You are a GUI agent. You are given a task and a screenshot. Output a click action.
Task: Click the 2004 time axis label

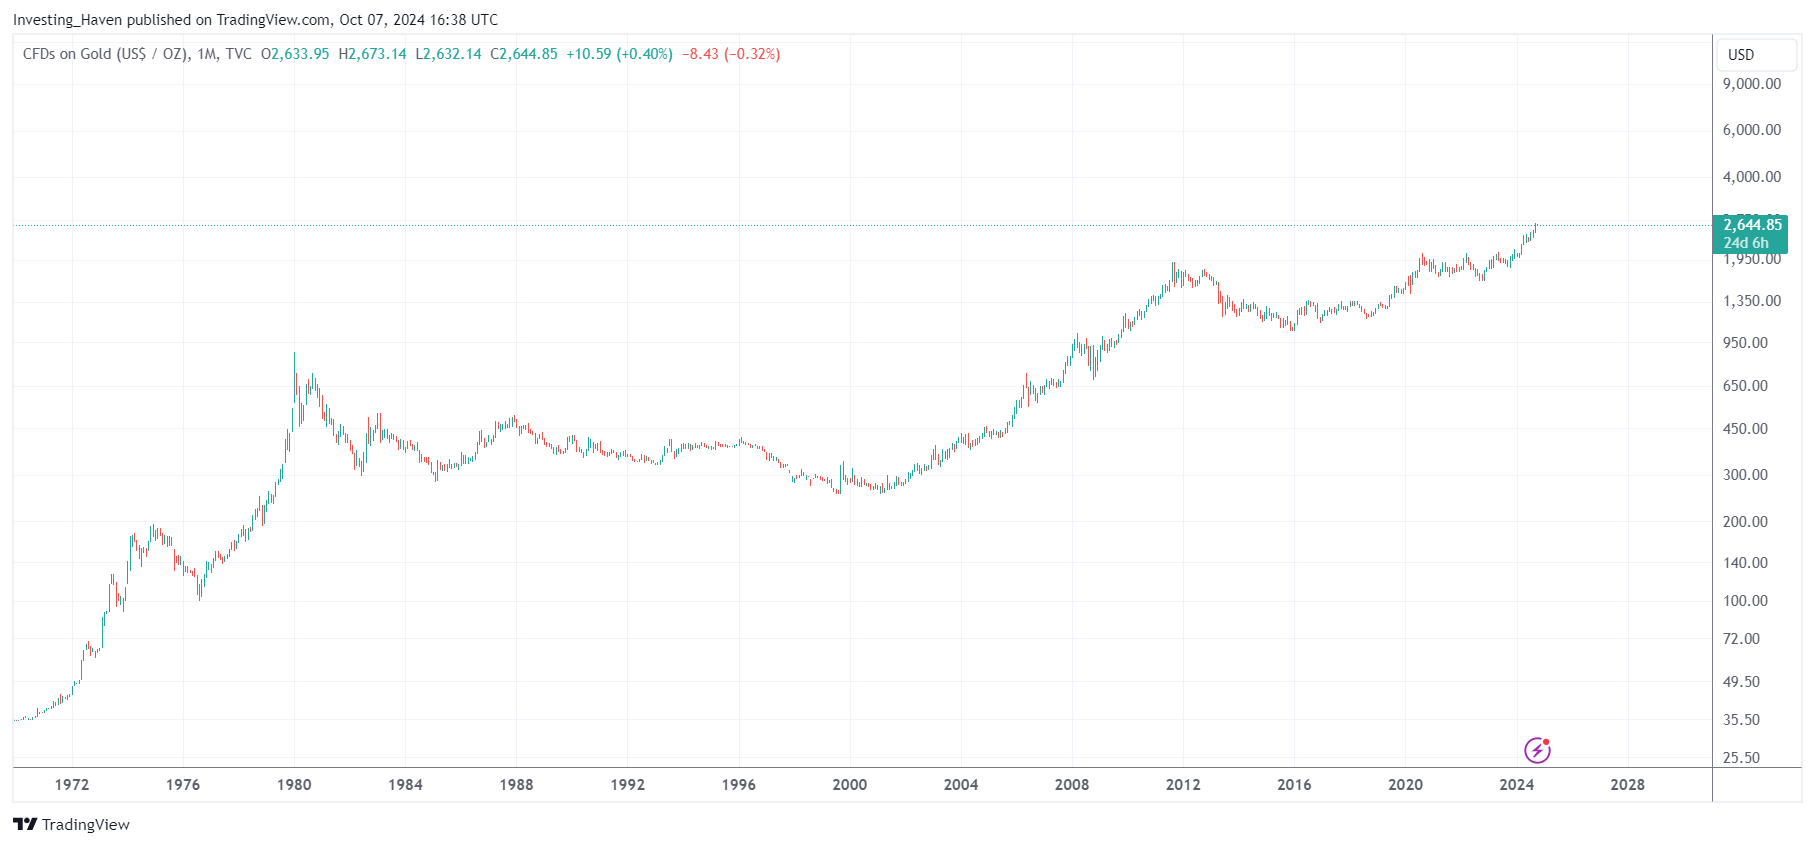(961, 785)
